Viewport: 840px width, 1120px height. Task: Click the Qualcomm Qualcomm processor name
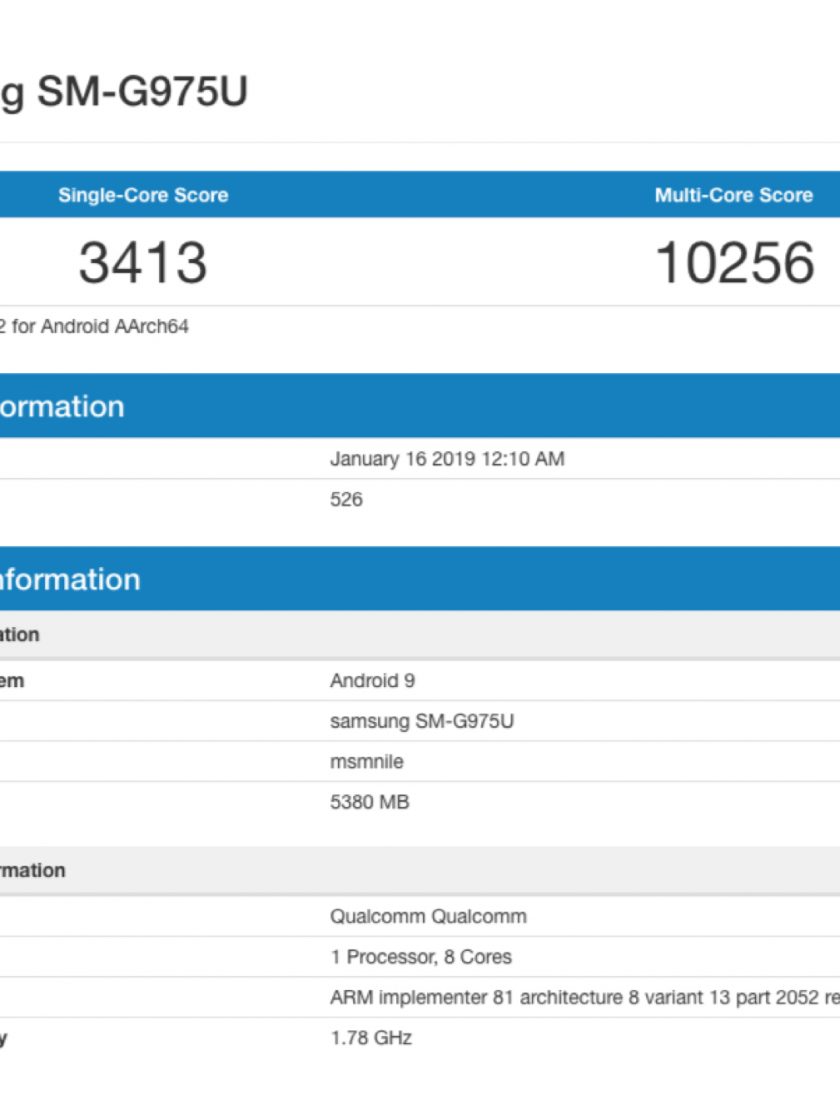[x=428, y=916]
